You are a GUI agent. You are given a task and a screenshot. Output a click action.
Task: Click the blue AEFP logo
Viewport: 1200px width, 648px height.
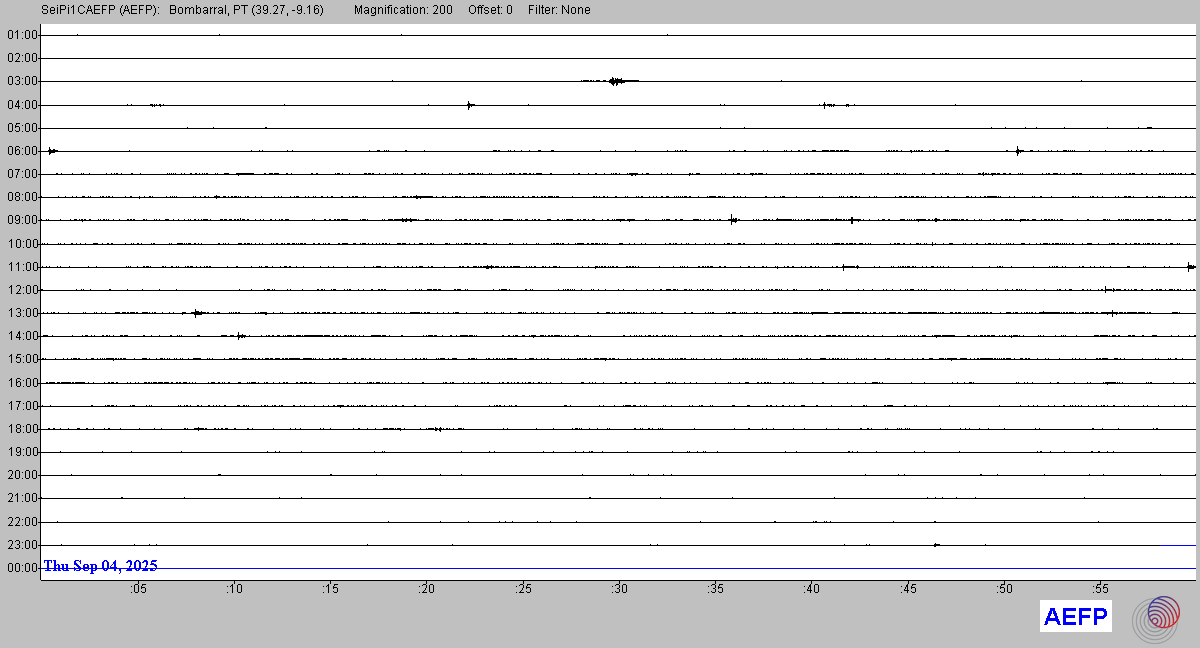tap(1076, 617)
